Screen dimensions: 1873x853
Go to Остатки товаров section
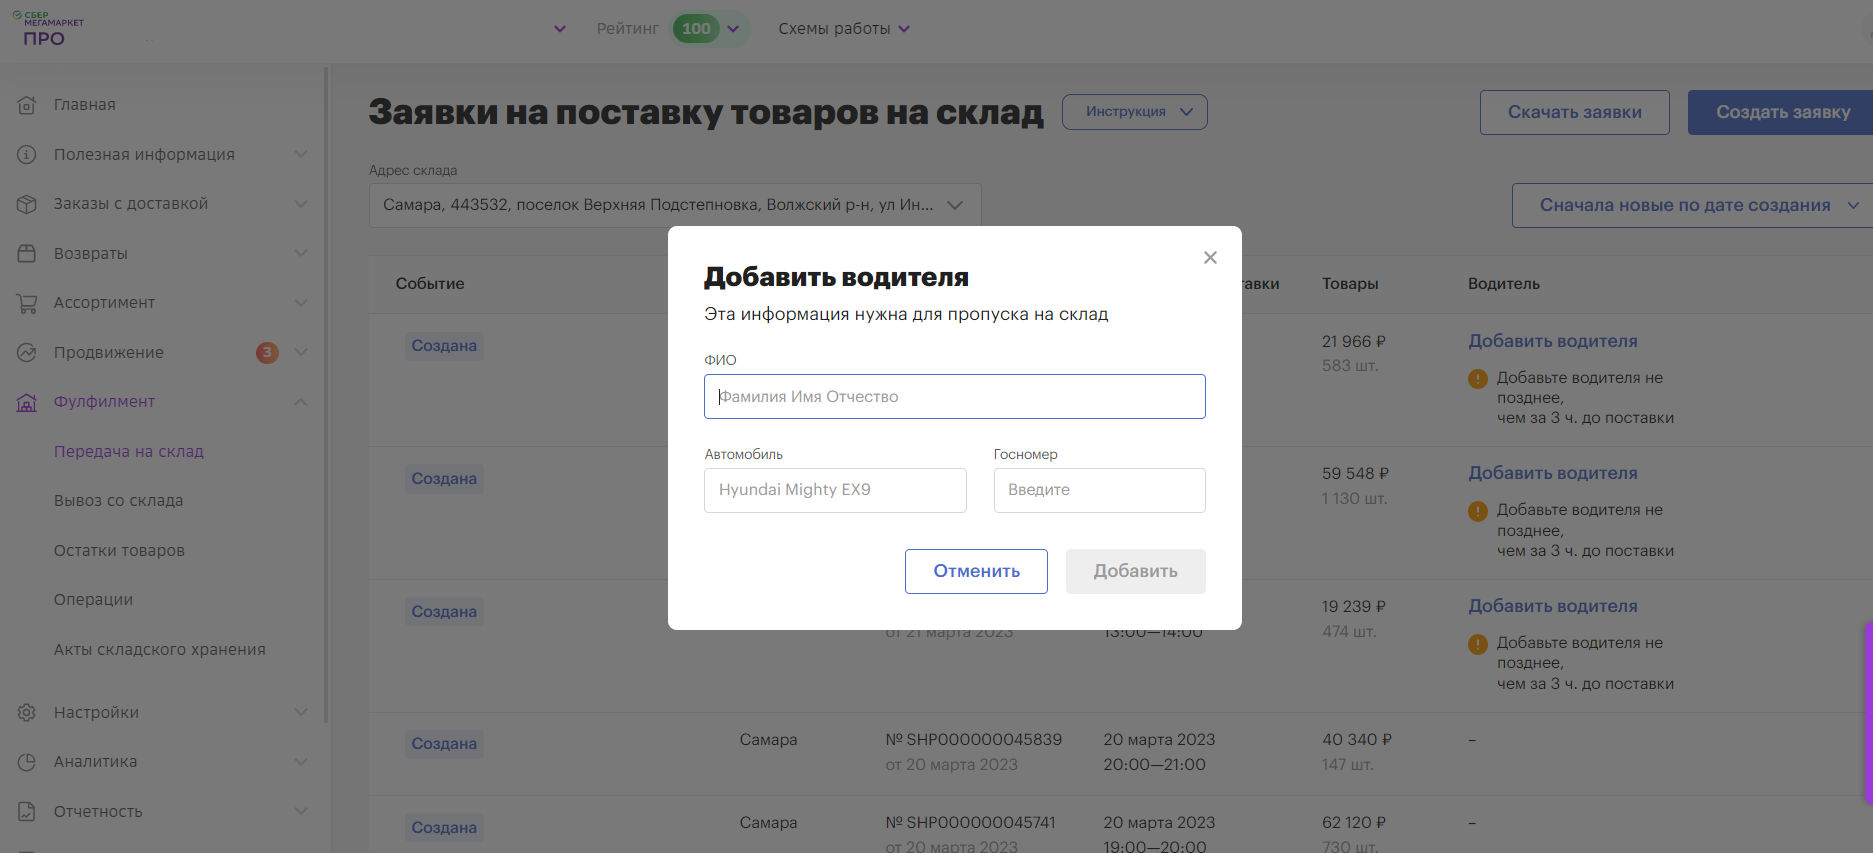119,551
